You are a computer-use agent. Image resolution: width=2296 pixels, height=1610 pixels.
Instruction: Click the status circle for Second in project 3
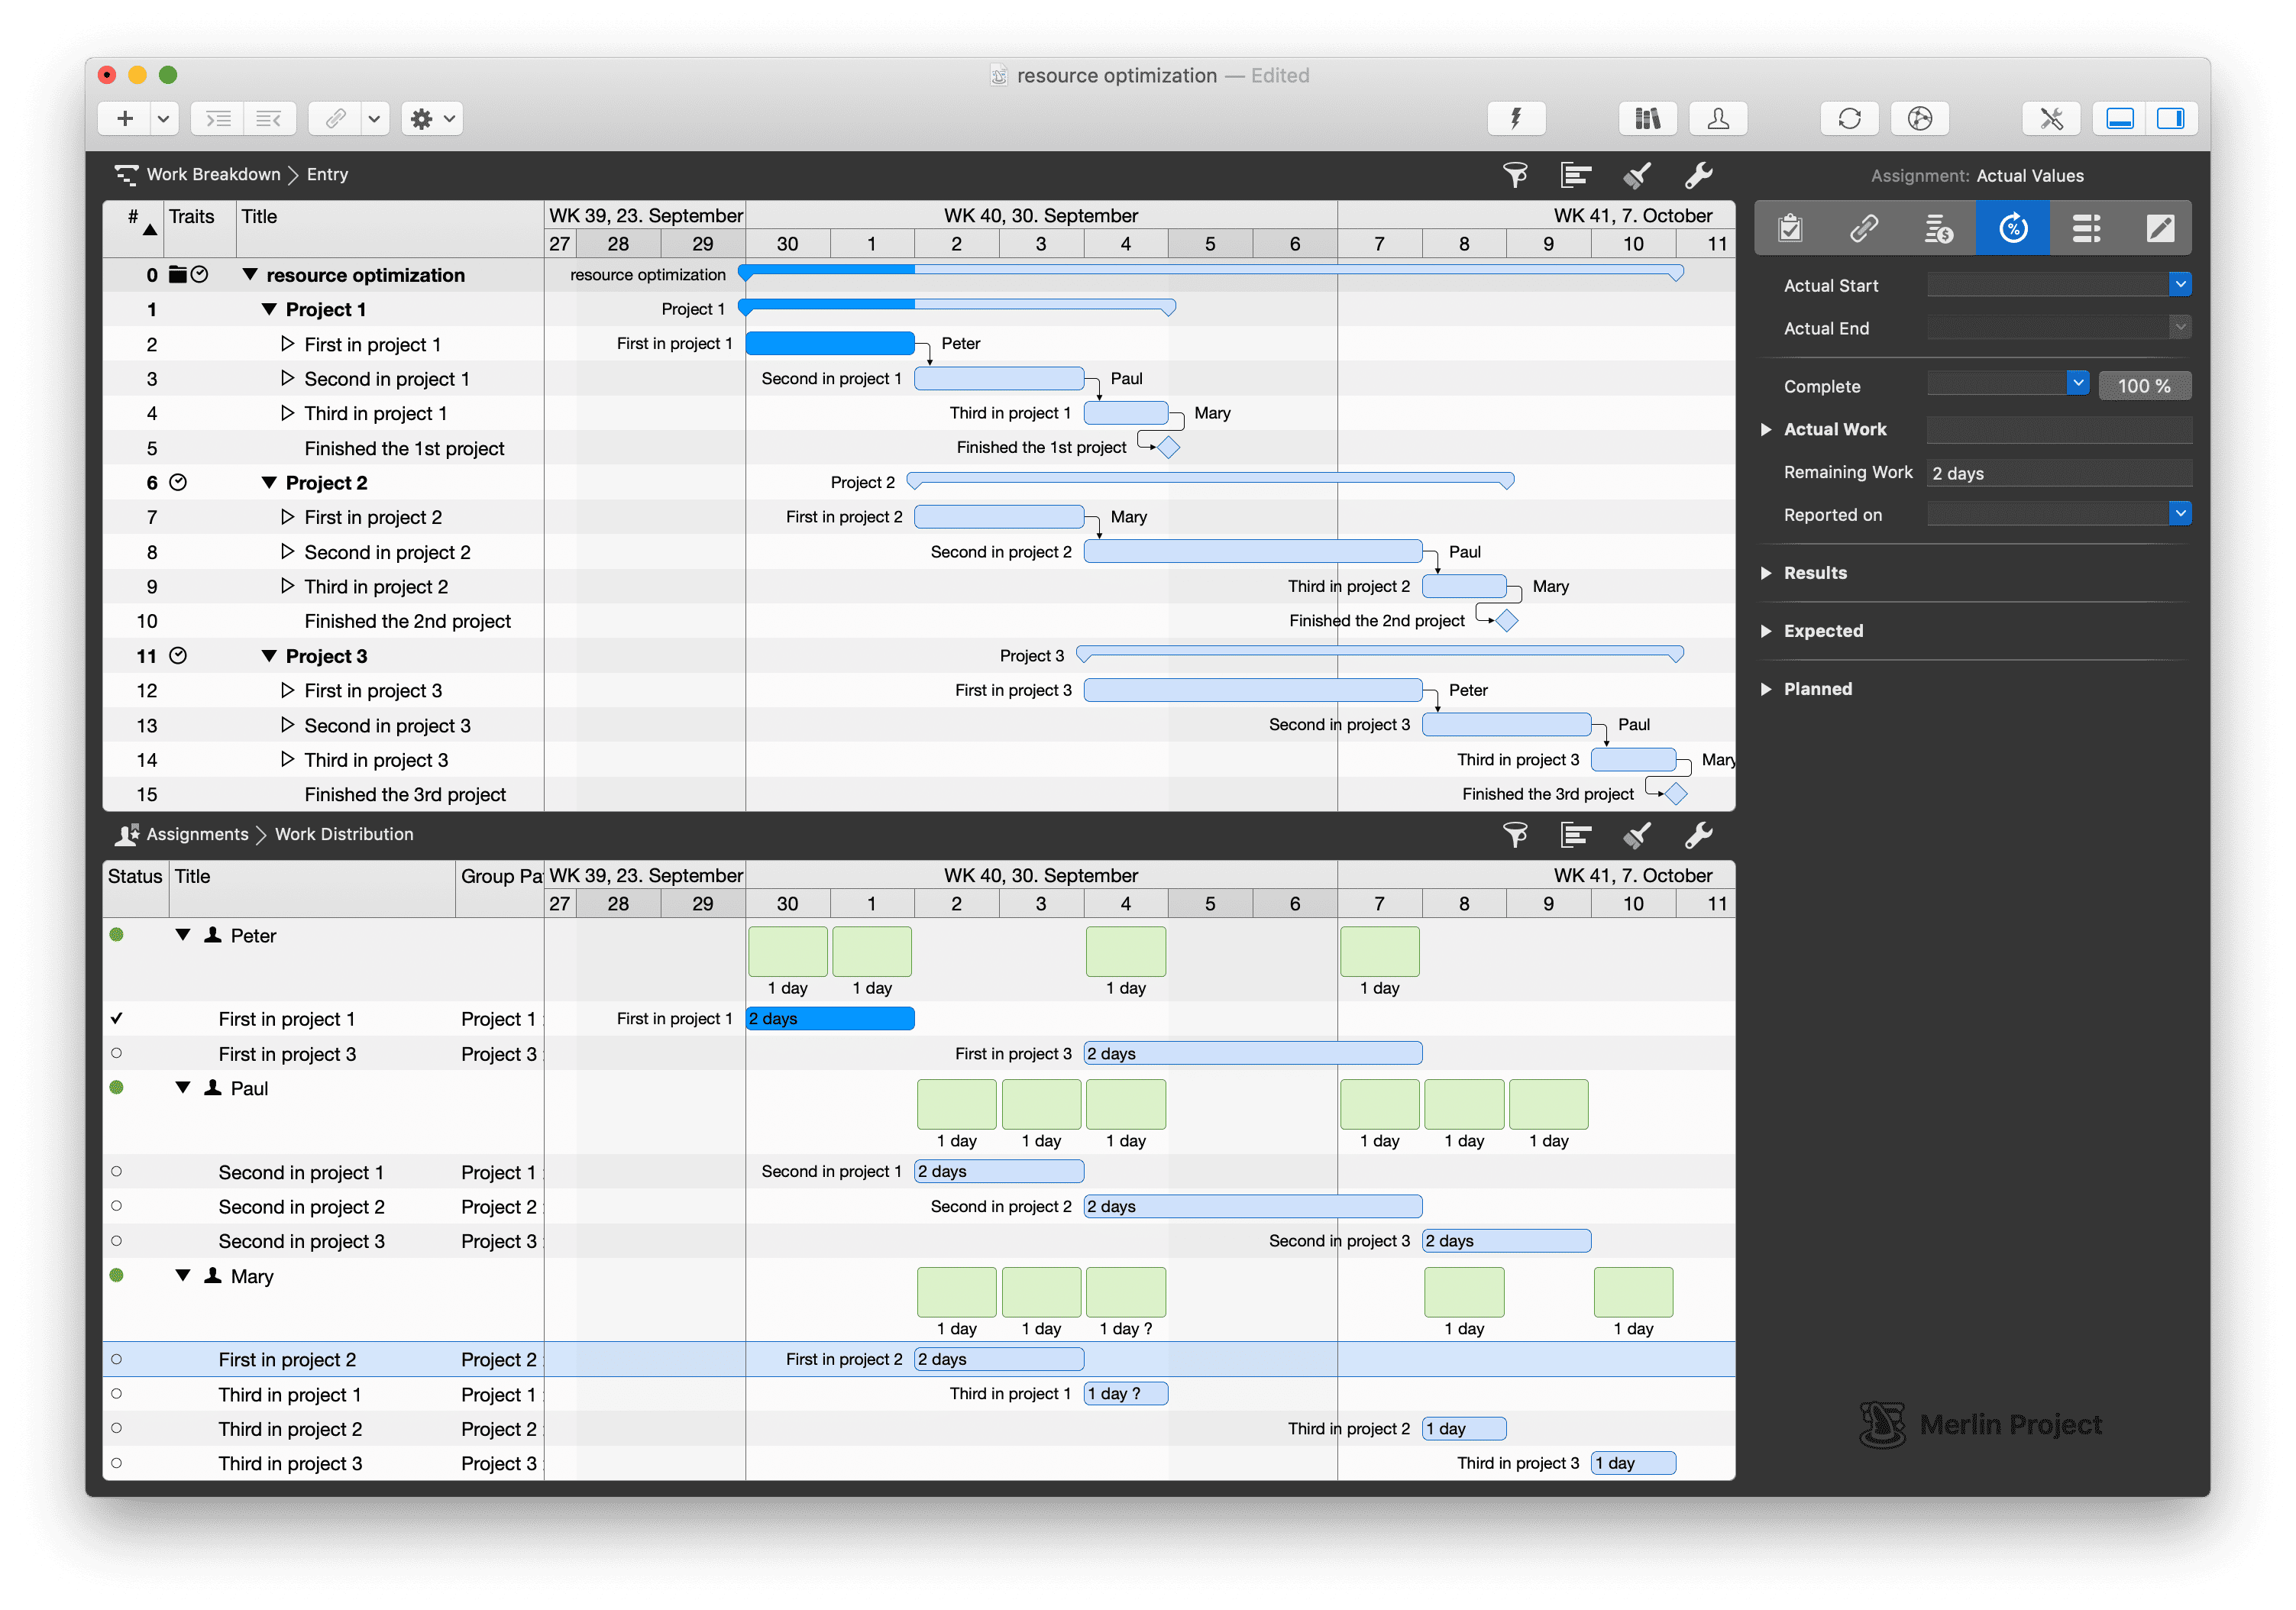117,1241
